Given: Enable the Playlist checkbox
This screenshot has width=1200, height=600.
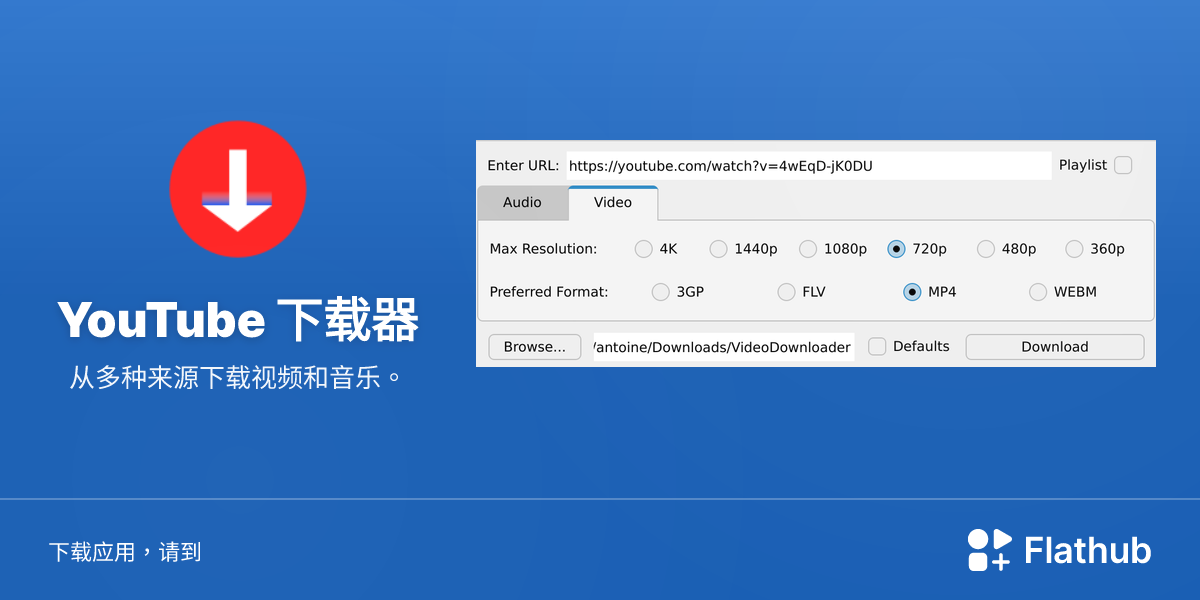Looking at the screenshot, I should point(1123,165).
